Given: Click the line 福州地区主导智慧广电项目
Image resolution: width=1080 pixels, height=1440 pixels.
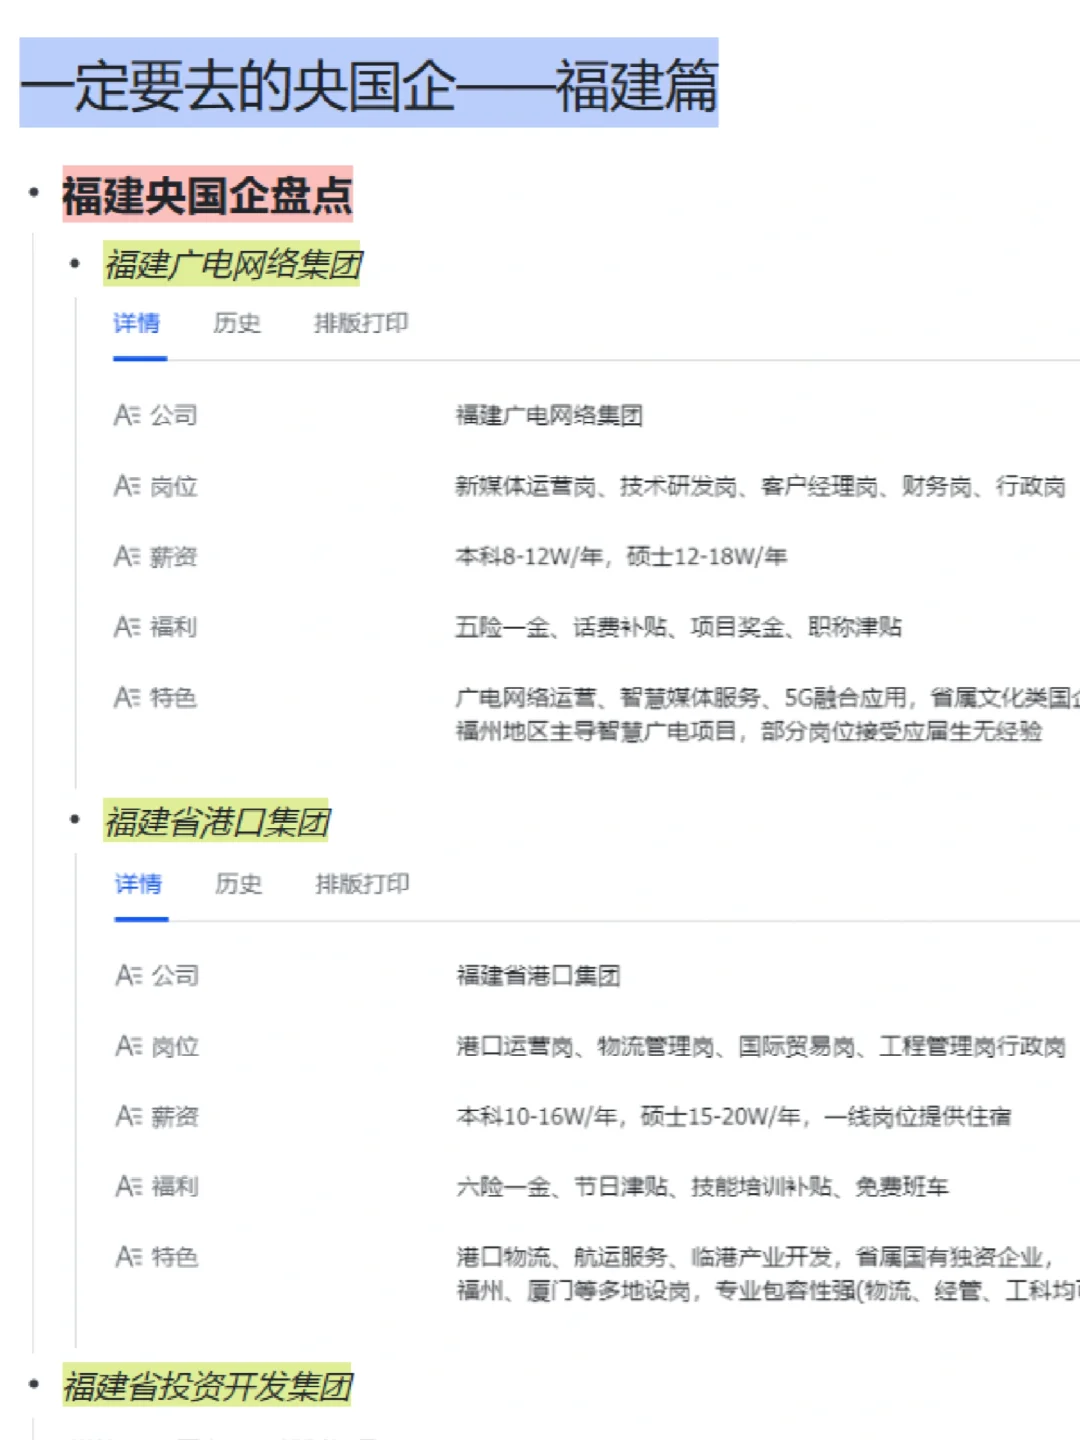Looking at the screenshot, I should pos(596,731).
